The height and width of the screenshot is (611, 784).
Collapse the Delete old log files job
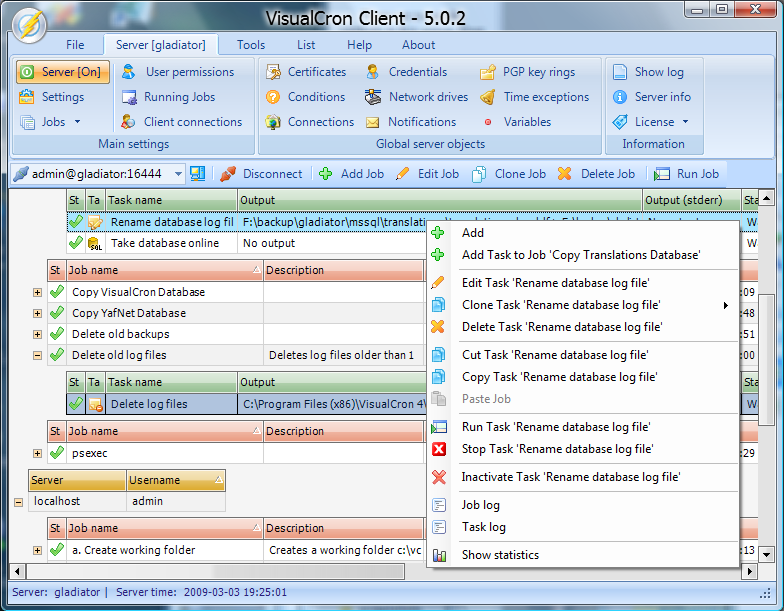pyautogui.click(x=38, y=356)
